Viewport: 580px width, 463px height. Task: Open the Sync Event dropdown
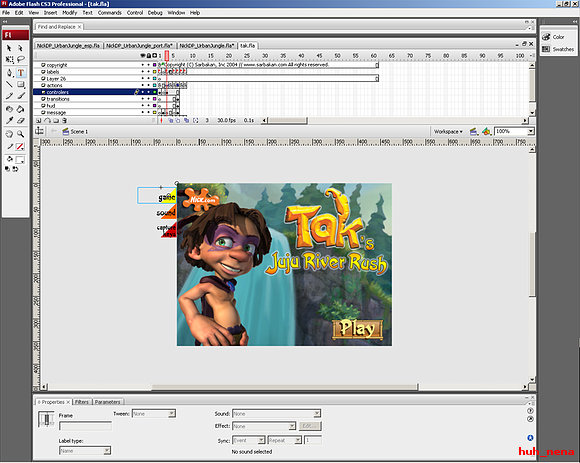tap(261, 440)
